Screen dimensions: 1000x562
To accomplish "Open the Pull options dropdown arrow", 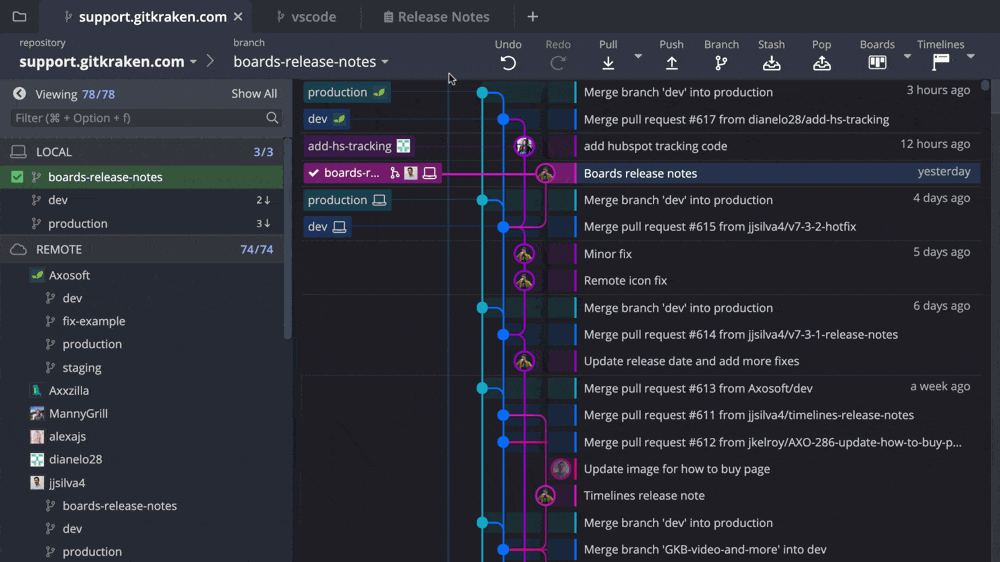I will click(638, 57).
